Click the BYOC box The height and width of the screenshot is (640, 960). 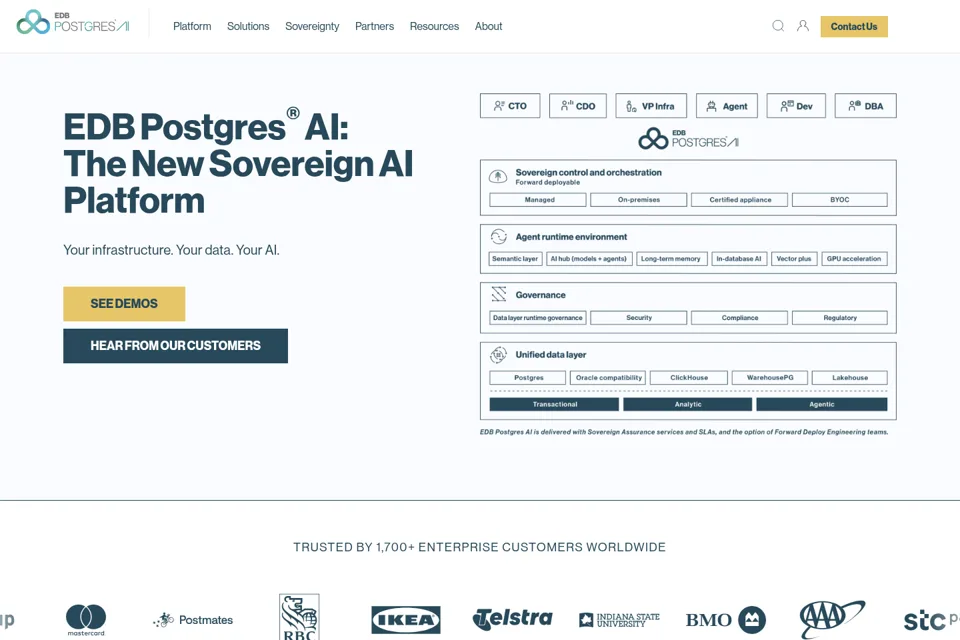coord(840,200)
